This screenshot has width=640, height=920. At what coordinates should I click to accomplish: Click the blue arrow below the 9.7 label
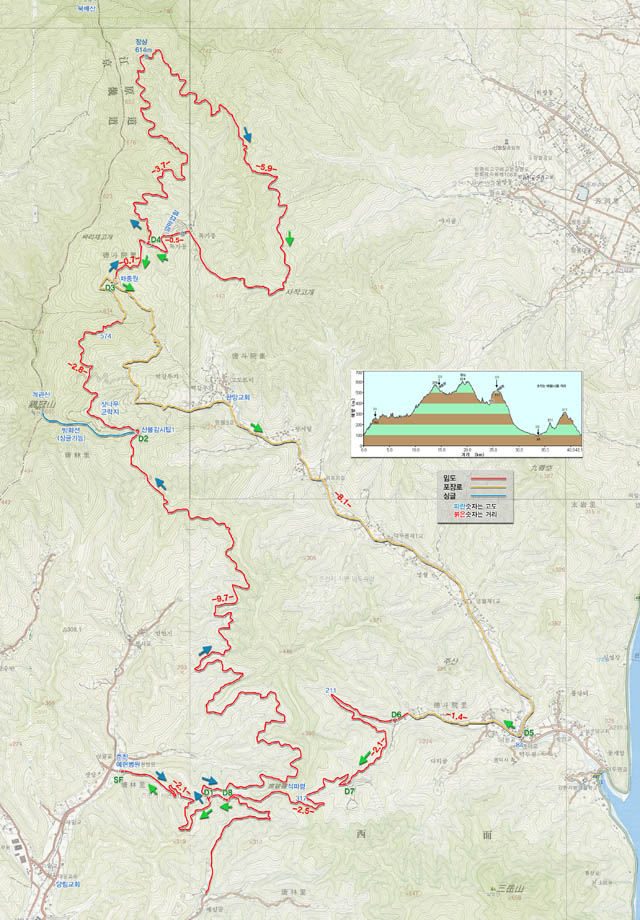(206, 650)
